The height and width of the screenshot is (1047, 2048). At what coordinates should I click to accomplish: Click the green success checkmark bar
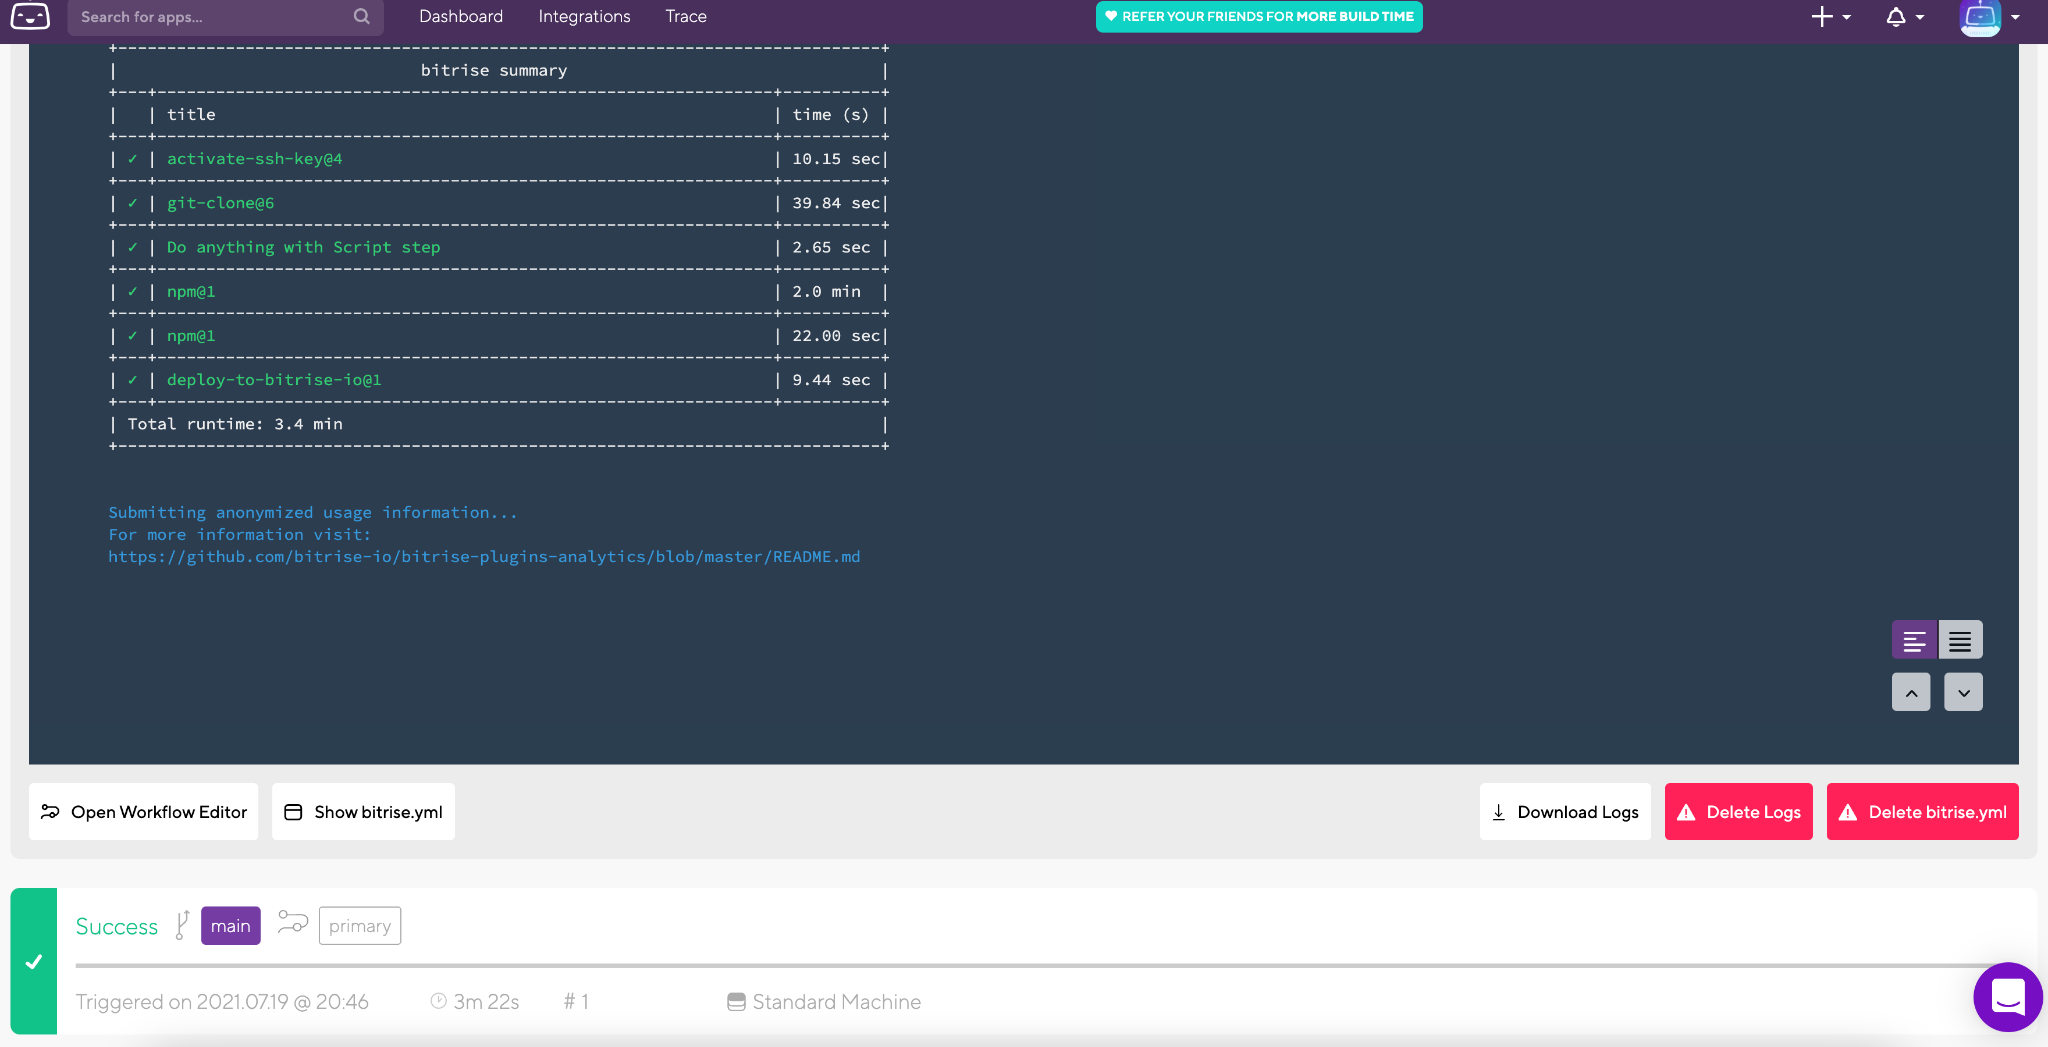point(34,962)
